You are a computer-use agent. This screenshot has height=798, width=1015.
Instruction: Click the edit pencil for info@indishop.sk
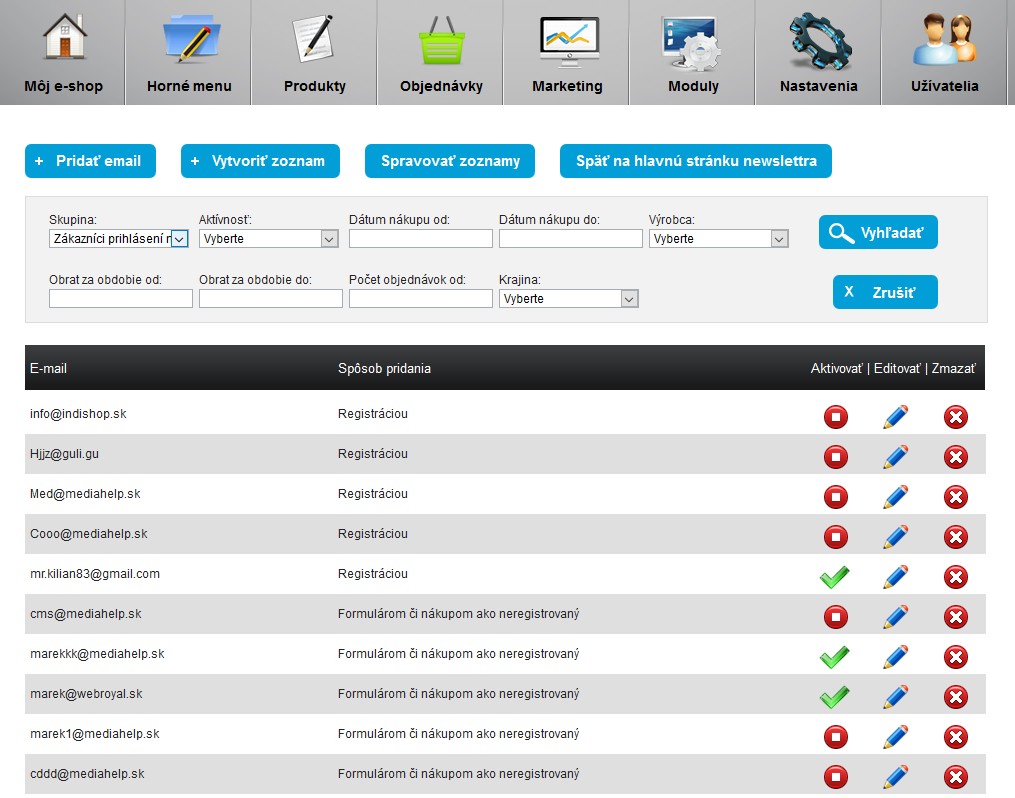(x=896, y=417)
